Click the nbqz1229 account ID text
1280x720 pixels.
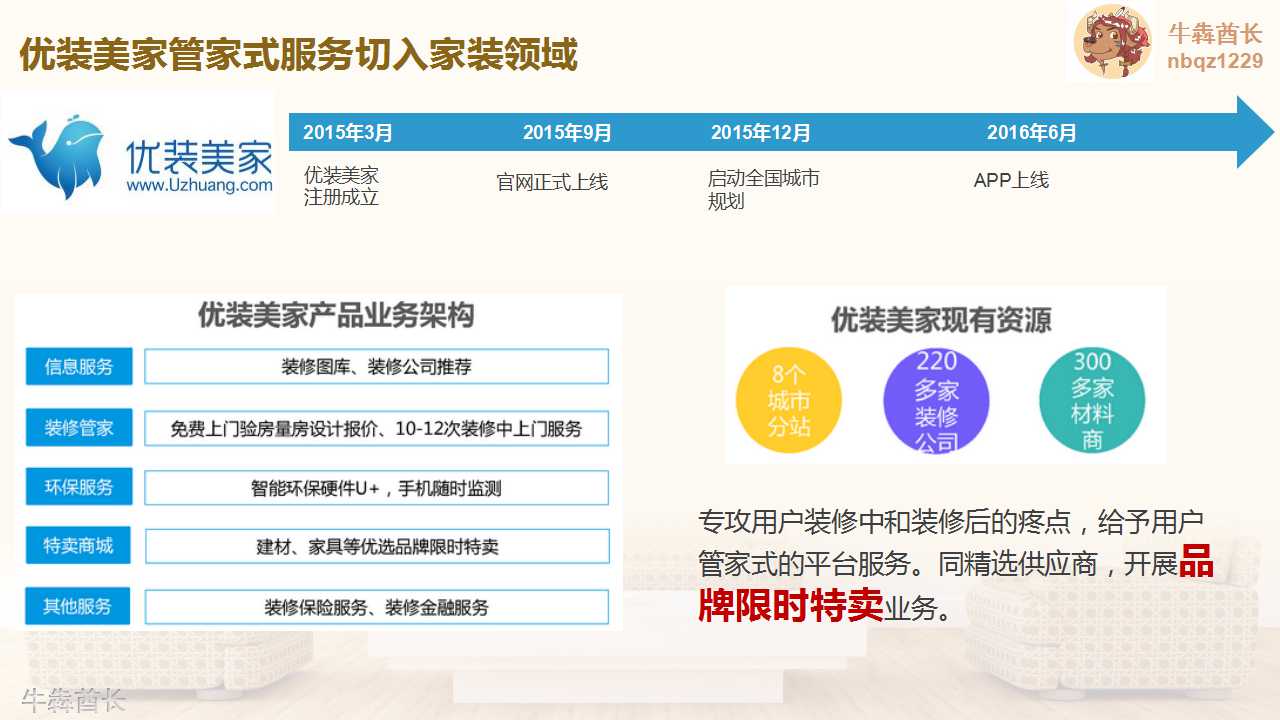coord(1215,61)
